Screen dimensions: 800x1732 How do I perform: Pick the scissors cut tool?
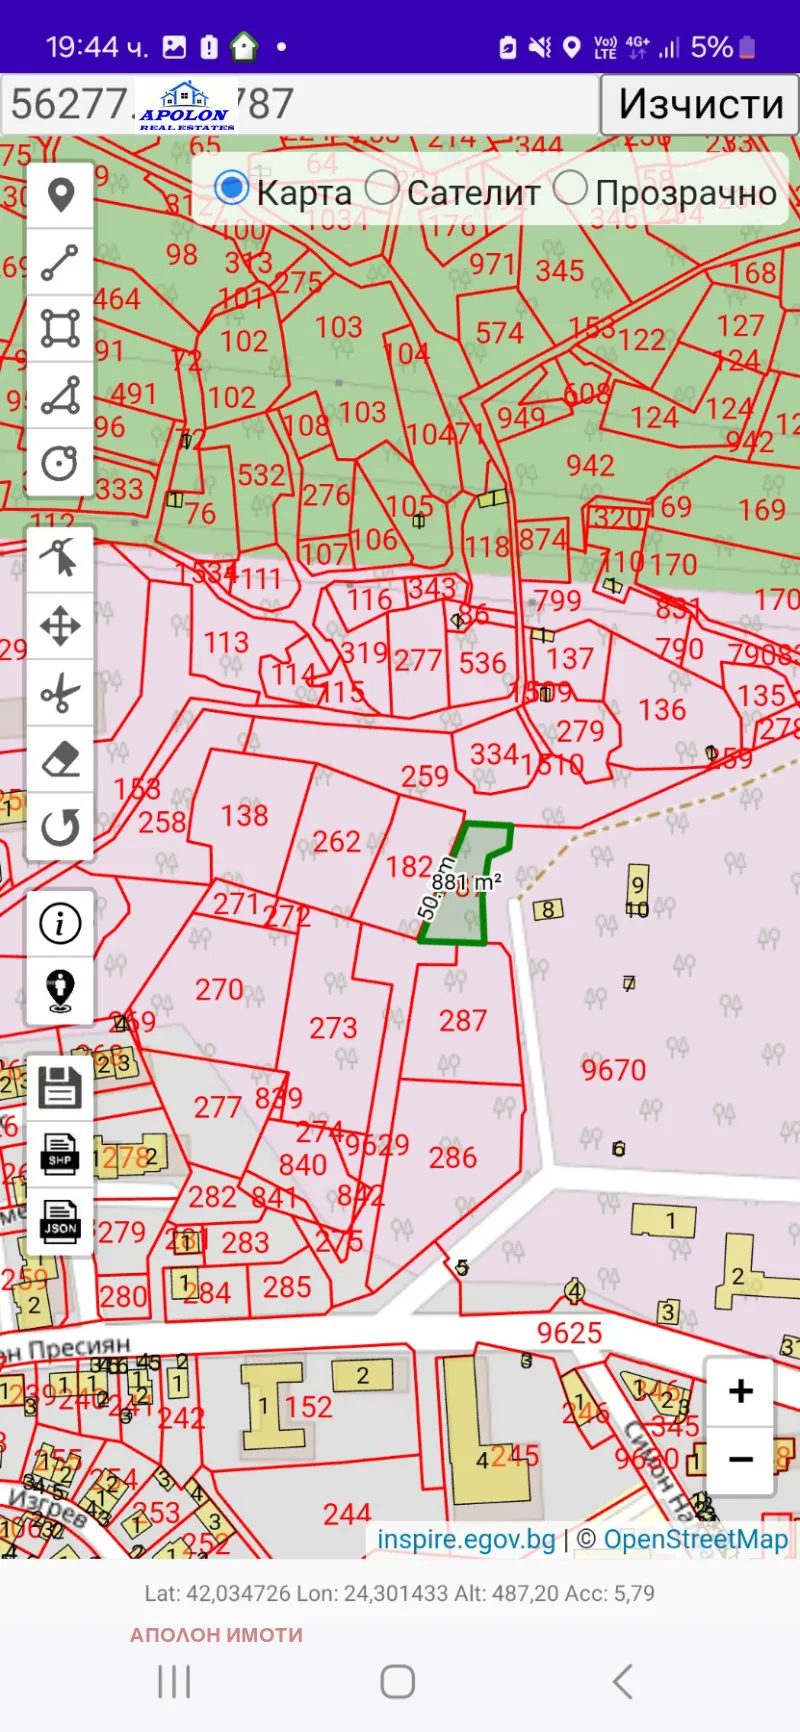tap(60, 693)
